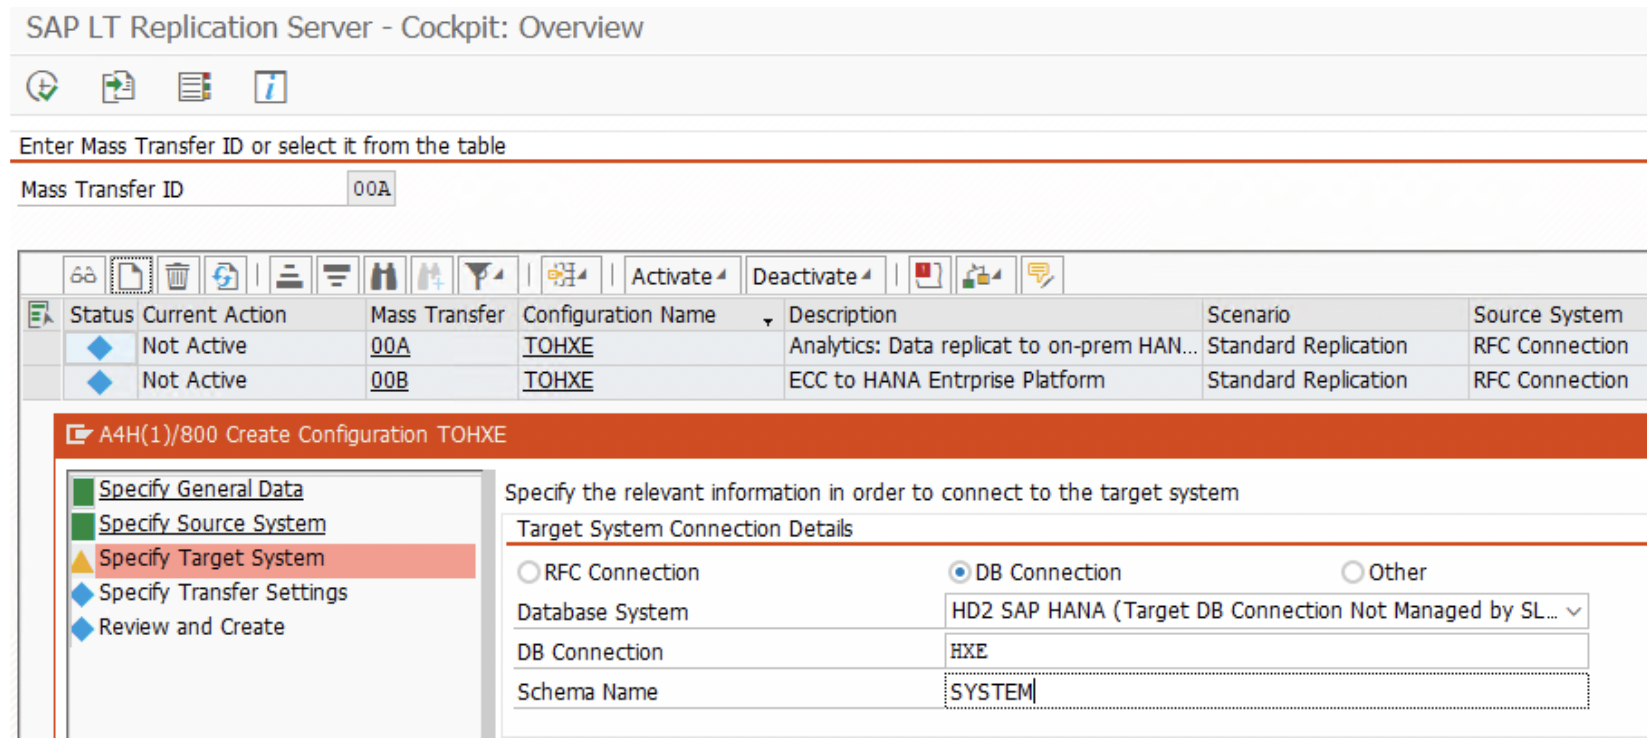Click the yellow comment note icon
Screen dimensions: 1652x746
pos(1040,276)
